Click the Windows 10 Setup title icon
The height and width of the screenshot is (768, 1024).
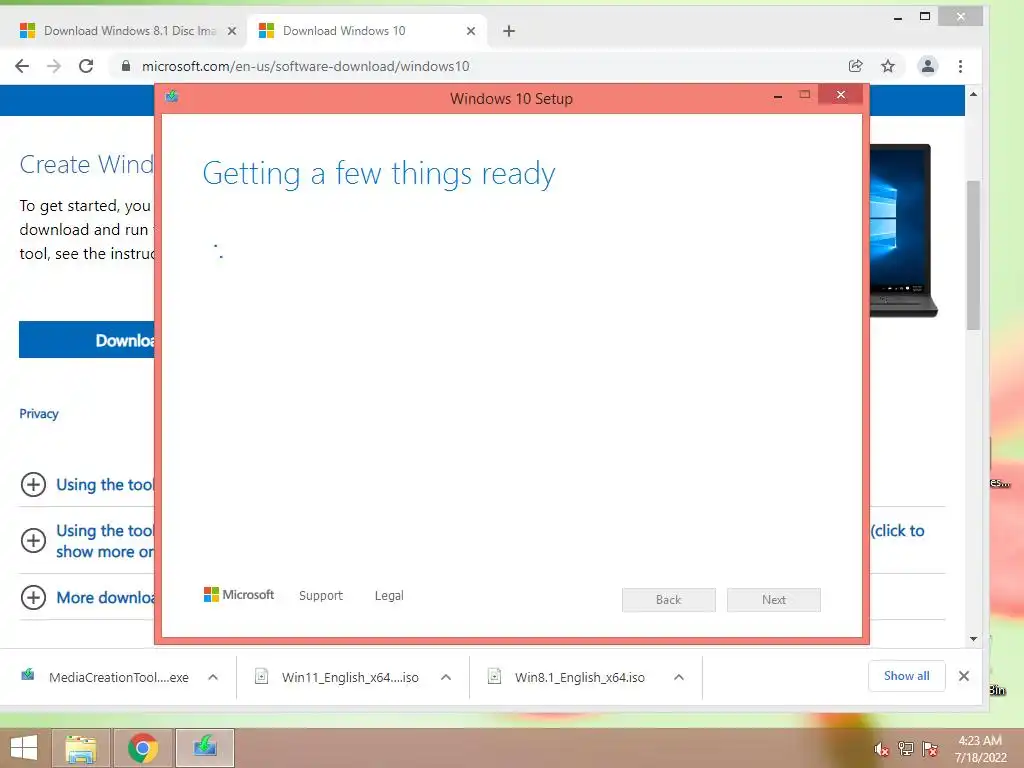pos(172,97)
